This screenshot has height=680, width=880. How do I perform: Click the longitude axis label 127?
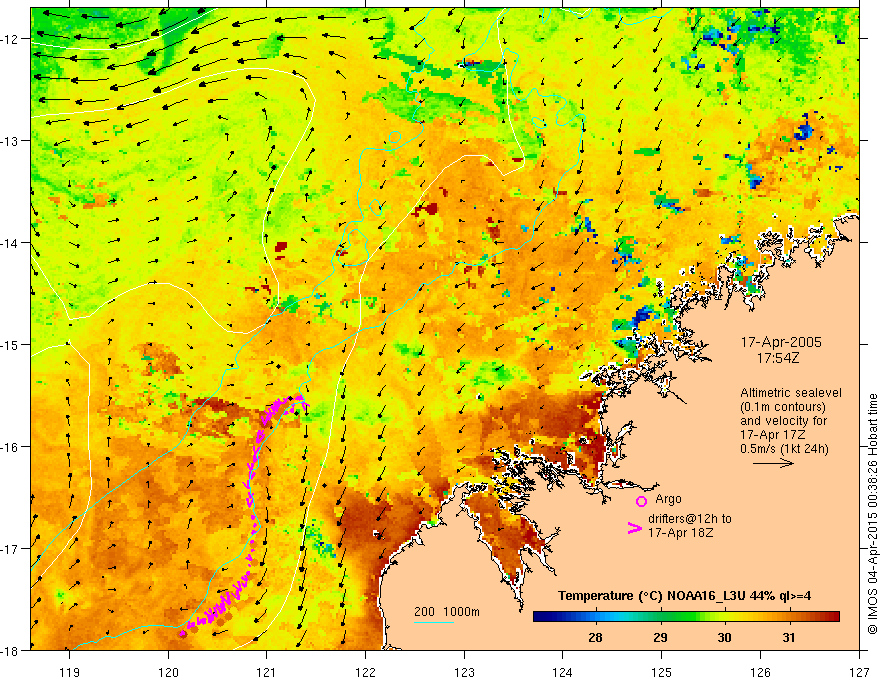pyautogui.click(x=859, y=672)
